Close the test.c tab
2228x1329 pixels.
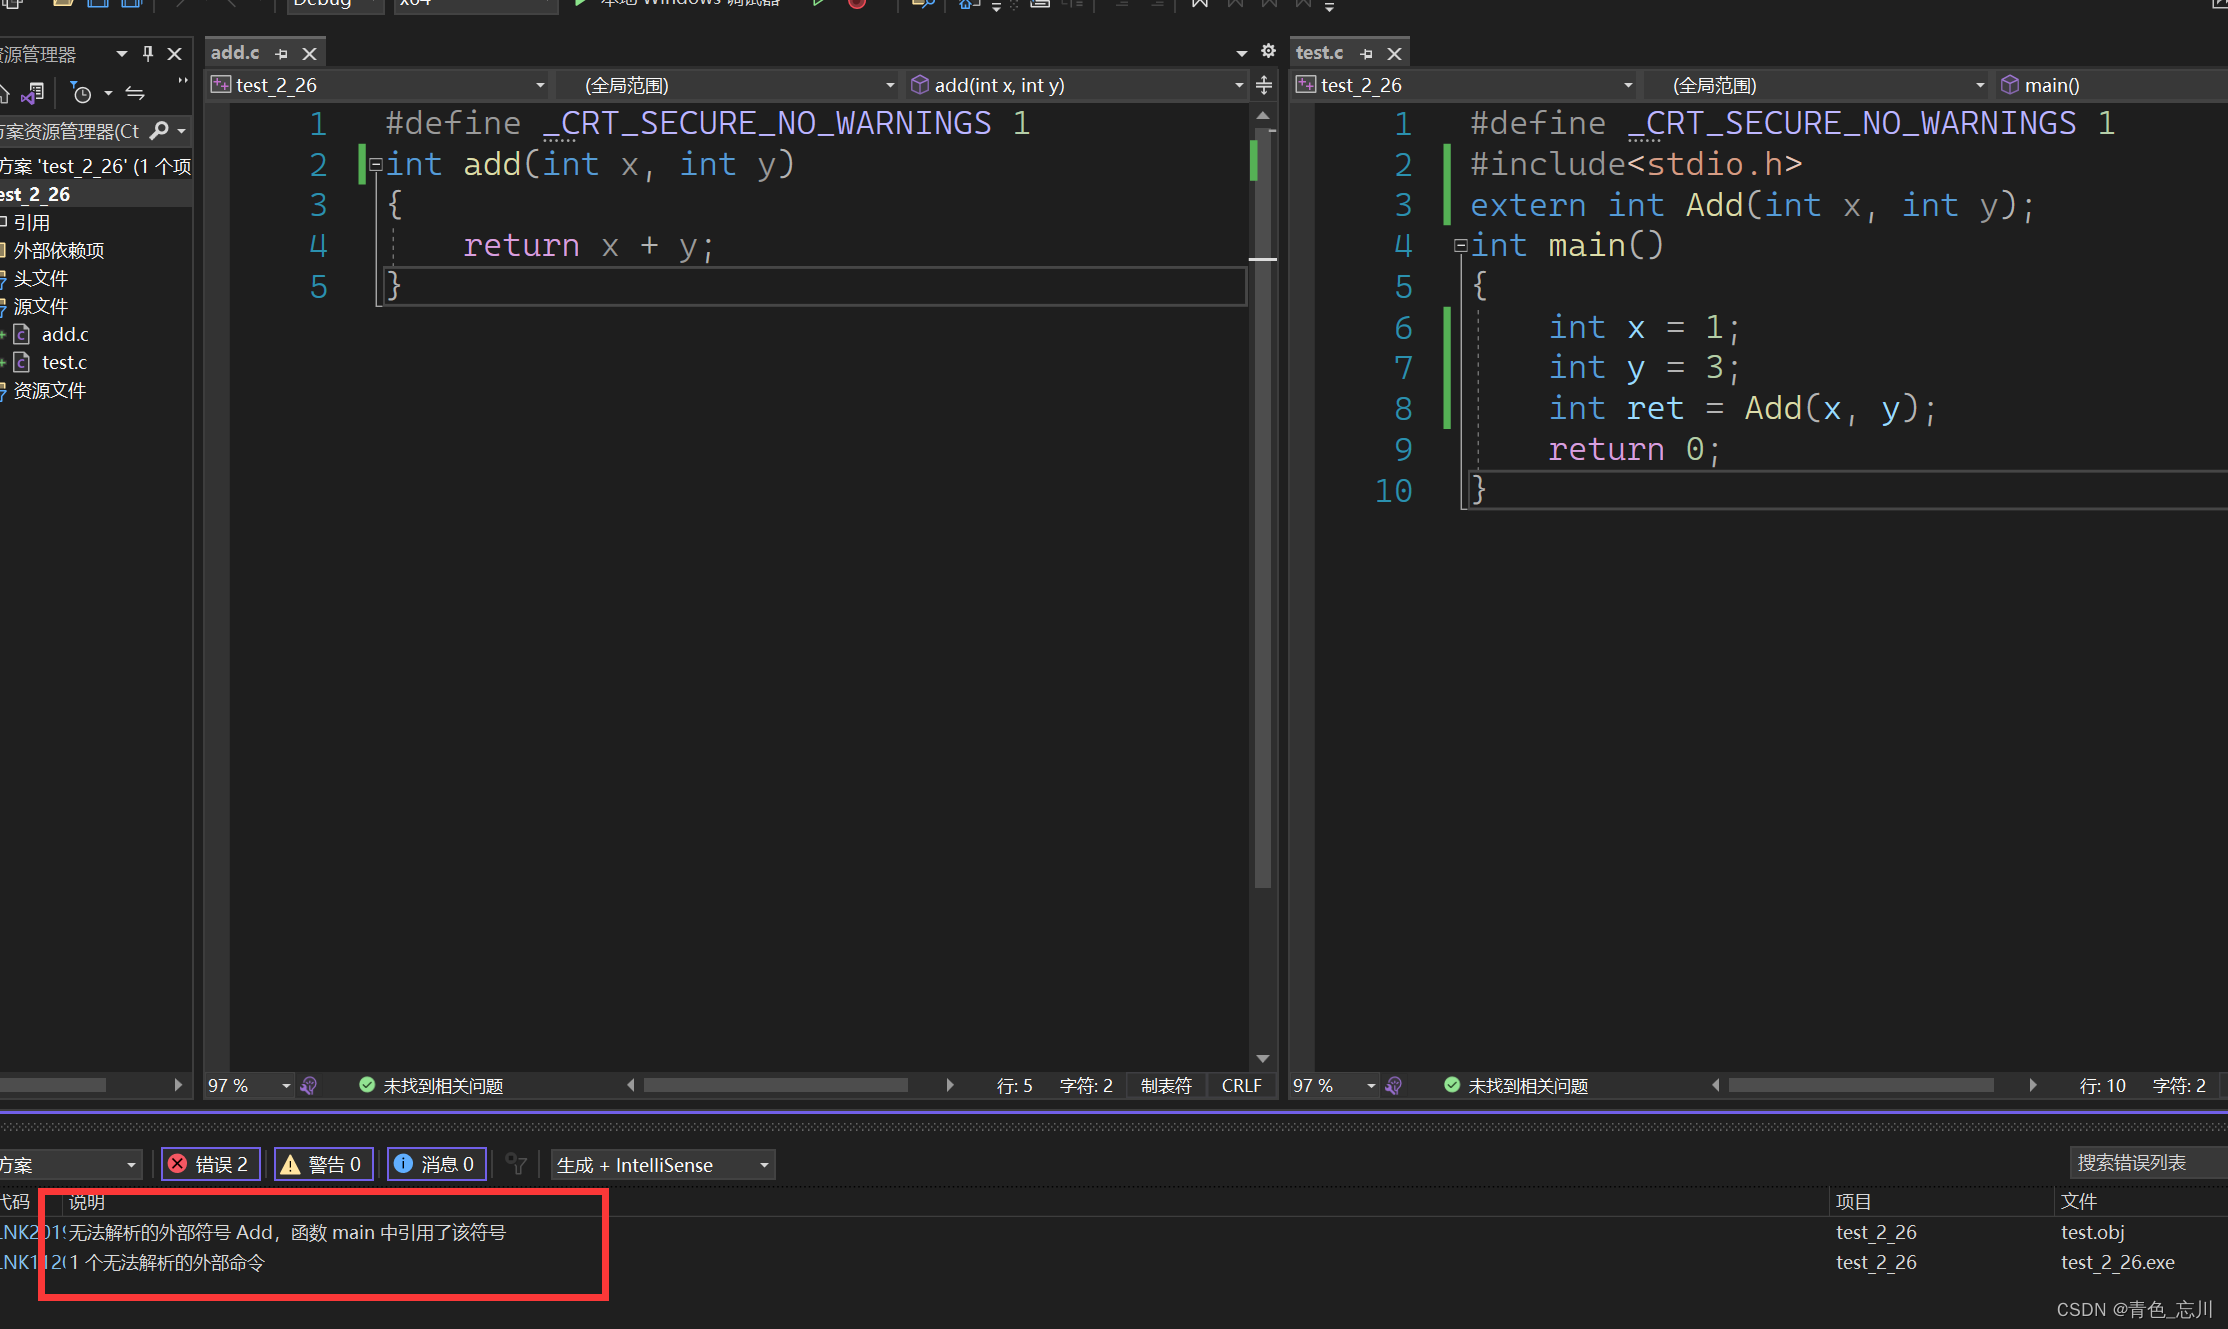click(x=1395, y=54)
